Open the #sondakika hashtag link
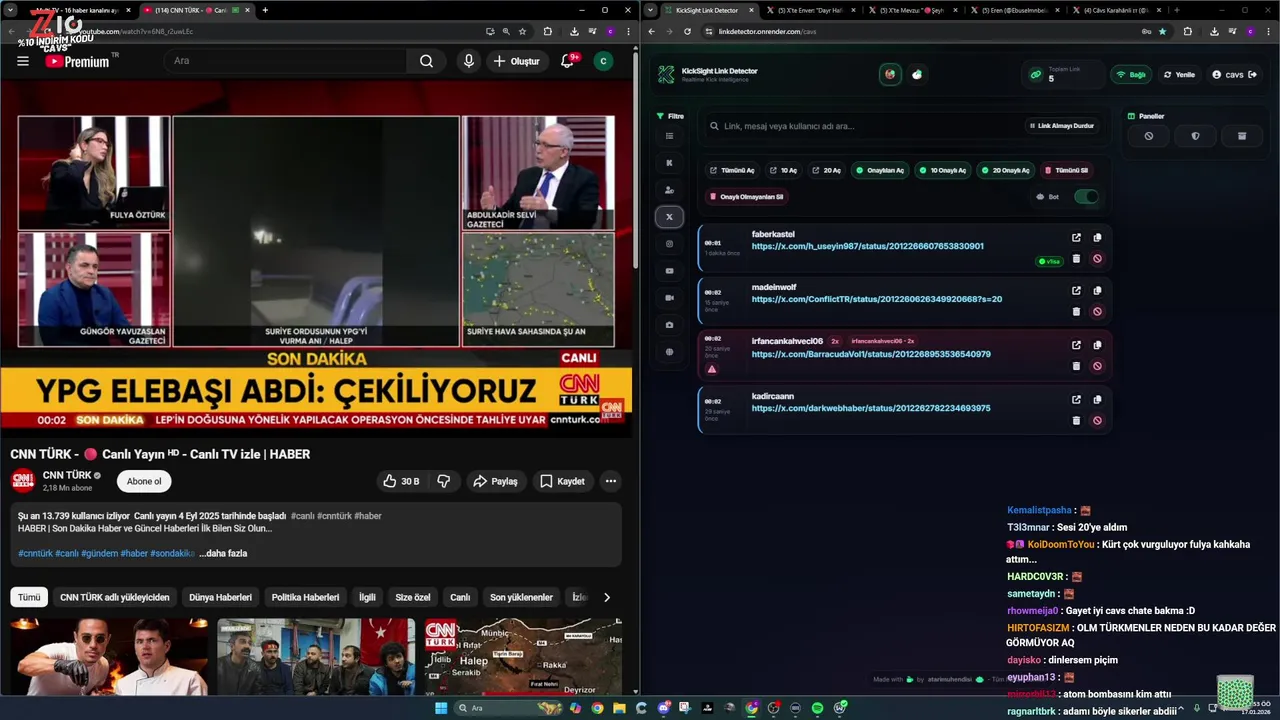 172,553
